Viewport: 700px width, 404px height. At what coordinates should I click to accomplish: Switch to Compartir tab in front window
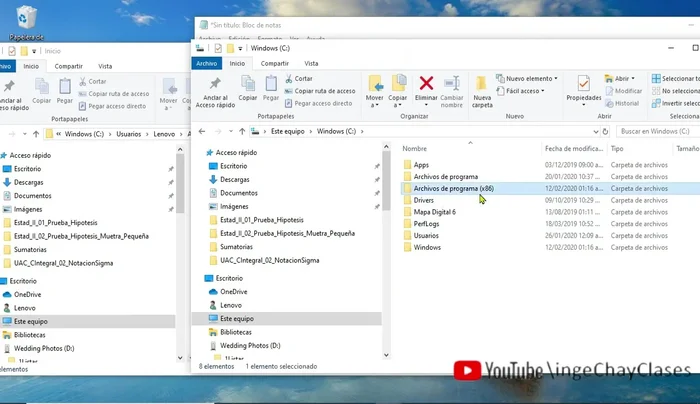275,63
